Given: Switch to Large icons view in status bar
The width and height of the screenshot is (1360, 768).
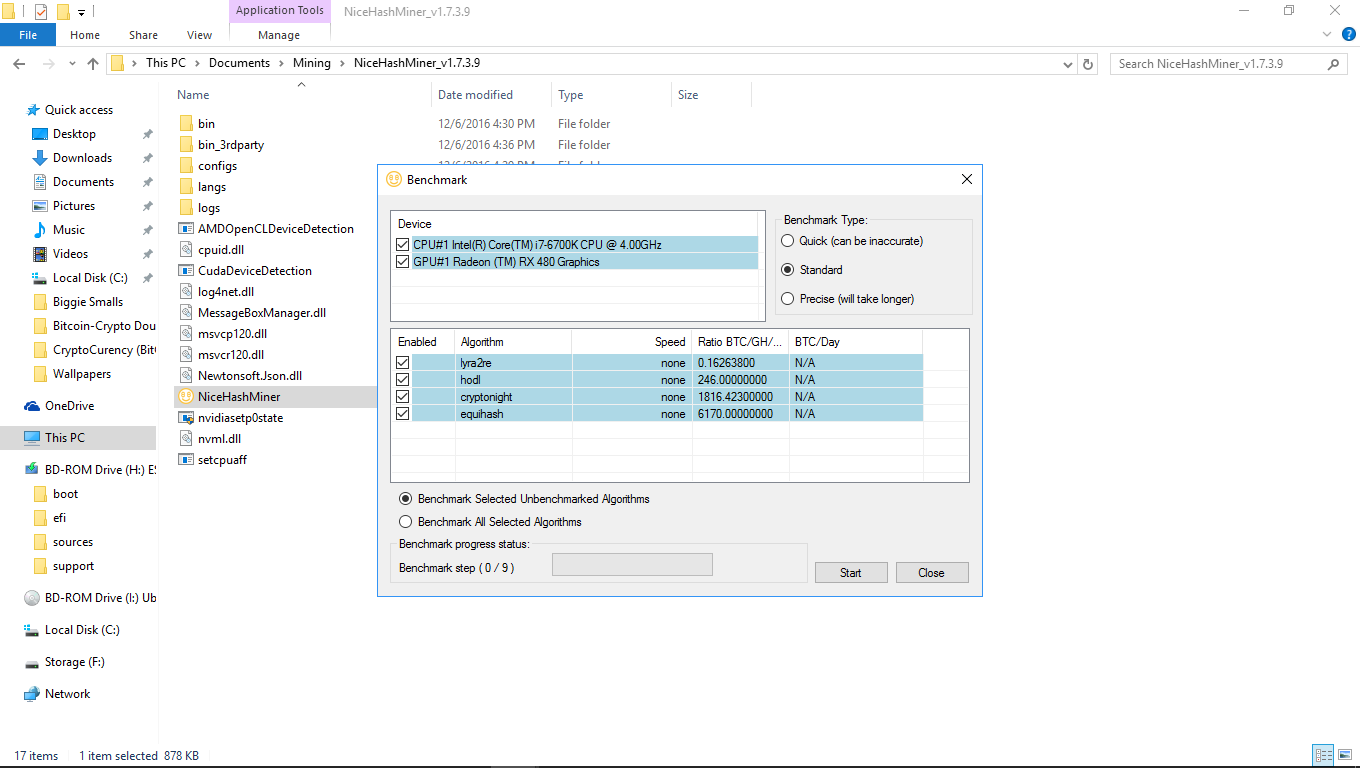Looking at the screenshot, I should 1345,756.
